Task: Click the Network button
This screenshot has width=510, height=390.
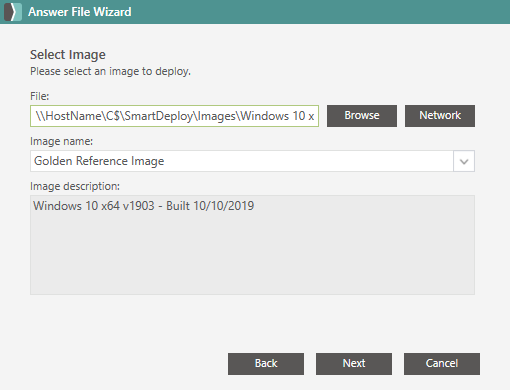Action: point(440,116)
